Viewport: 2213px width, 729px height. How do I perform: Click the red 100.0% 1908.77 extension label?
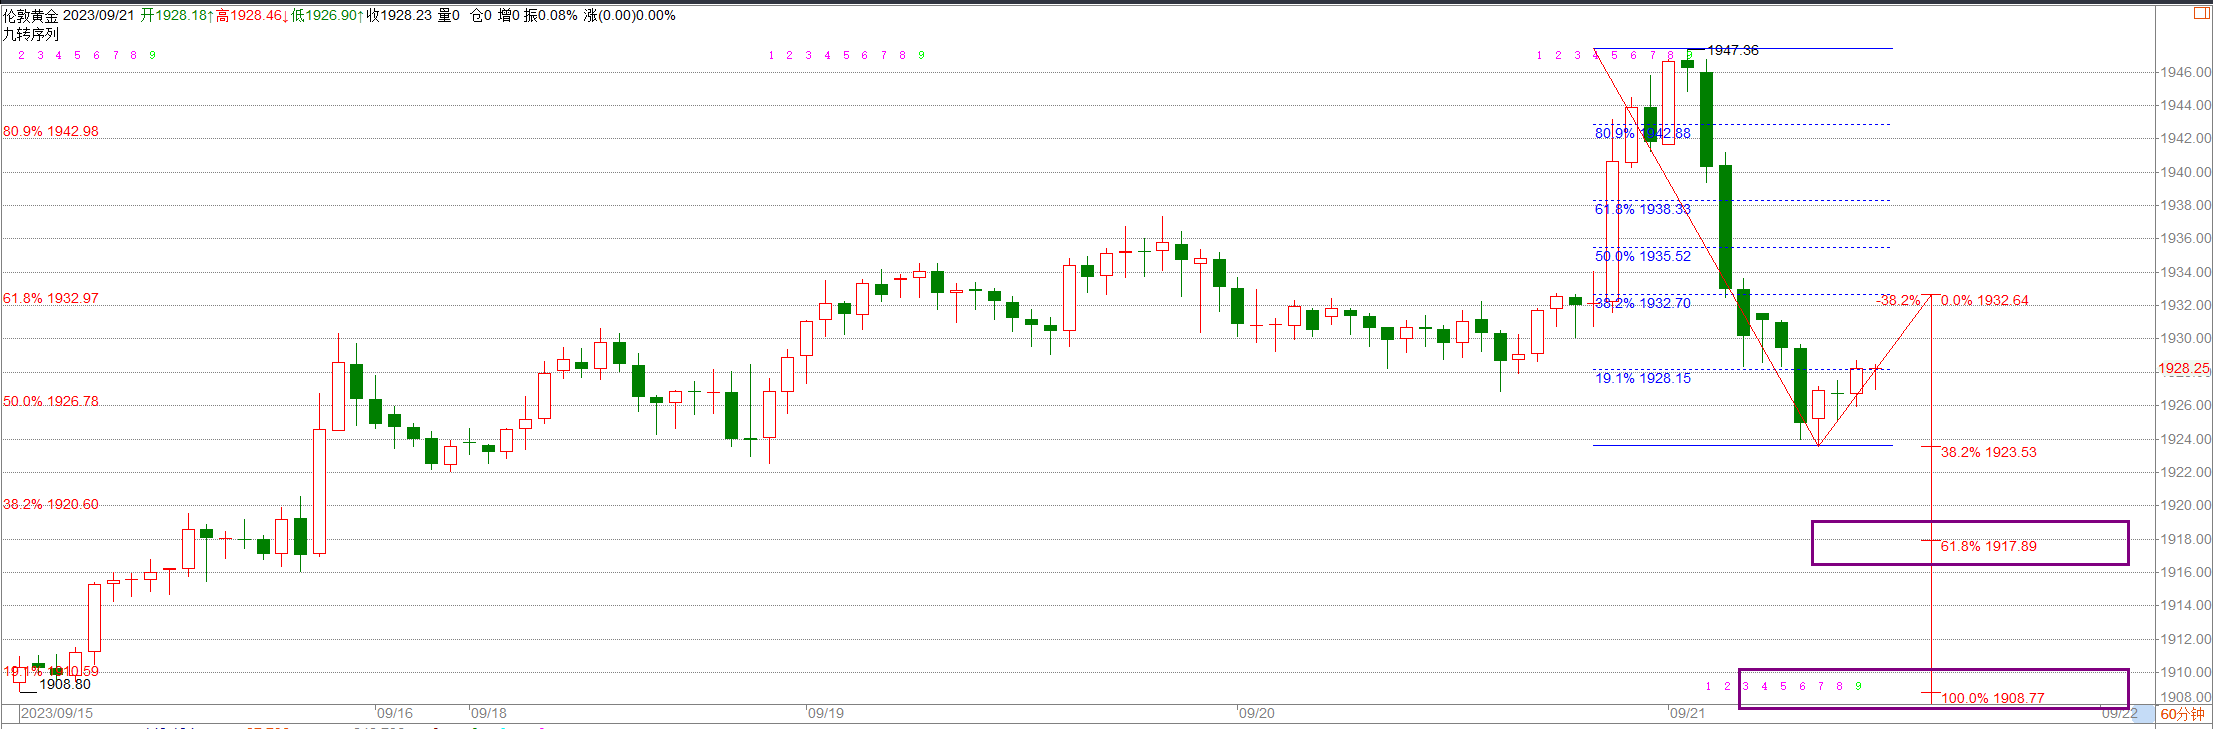(x=1992, y=698)
